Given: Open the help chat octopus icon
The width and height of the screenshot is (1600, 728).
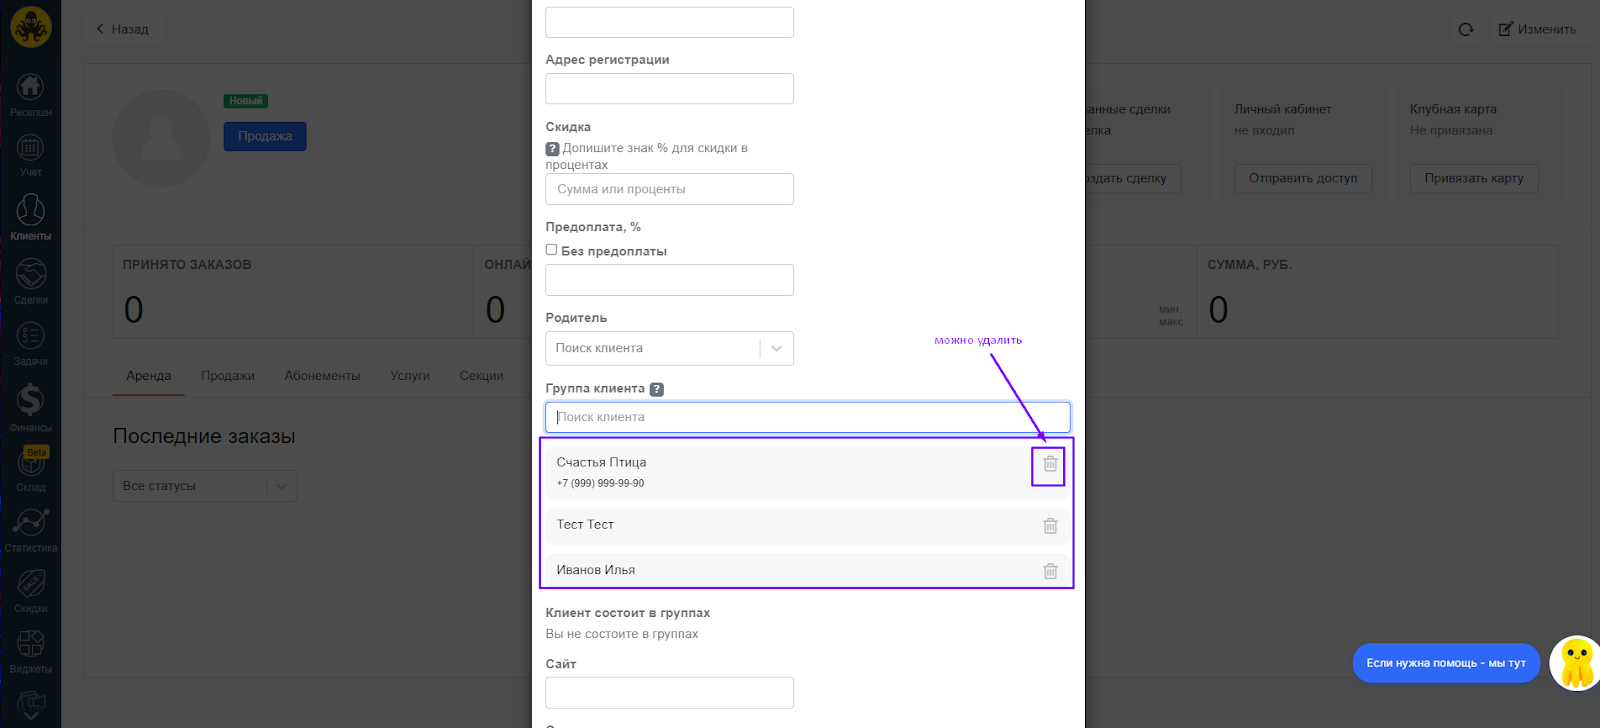Looking at the screenshot, I should [x=1575, y=663].
